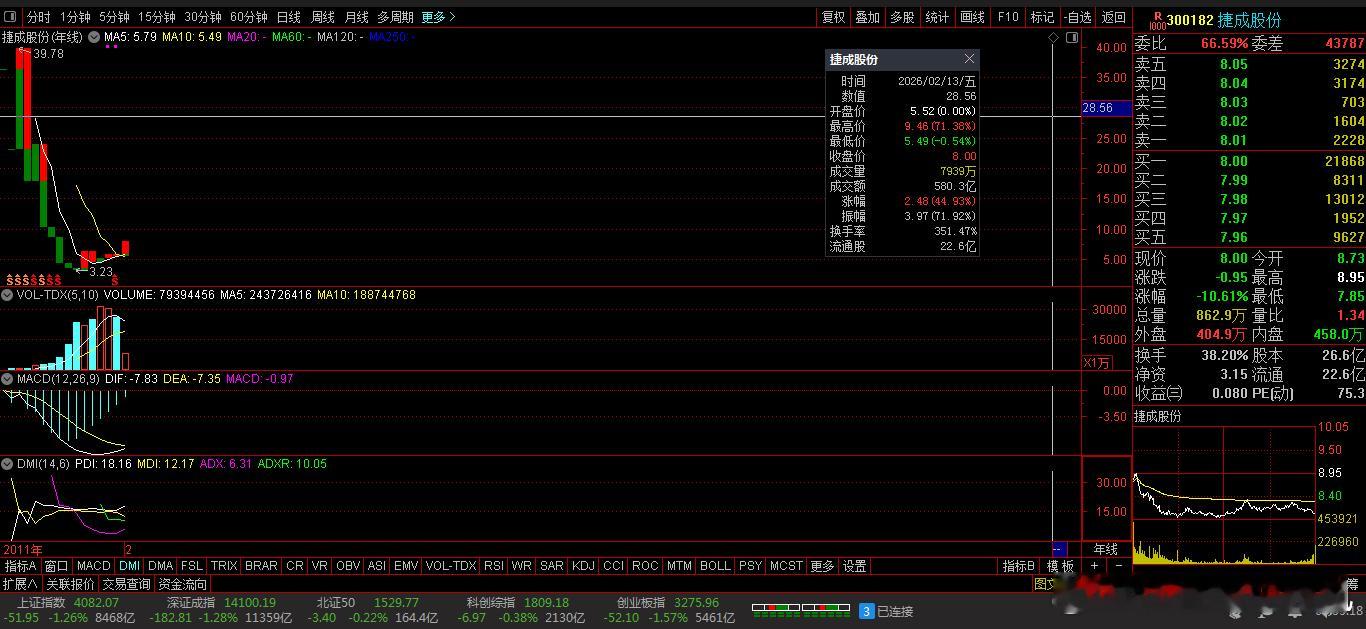Click the red-green market breadth indicator
1366x629 pixels.
800,608
